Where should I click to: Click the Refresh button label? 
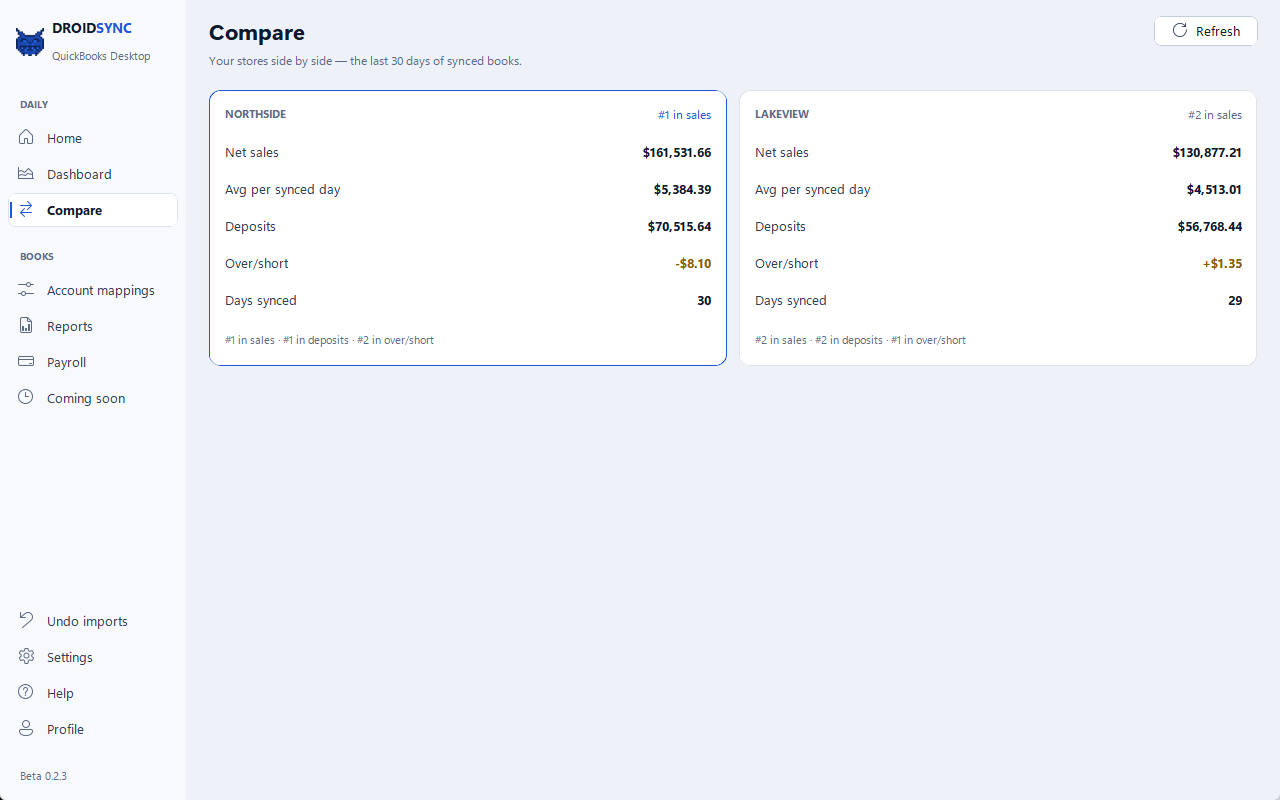coord(1218,32)
